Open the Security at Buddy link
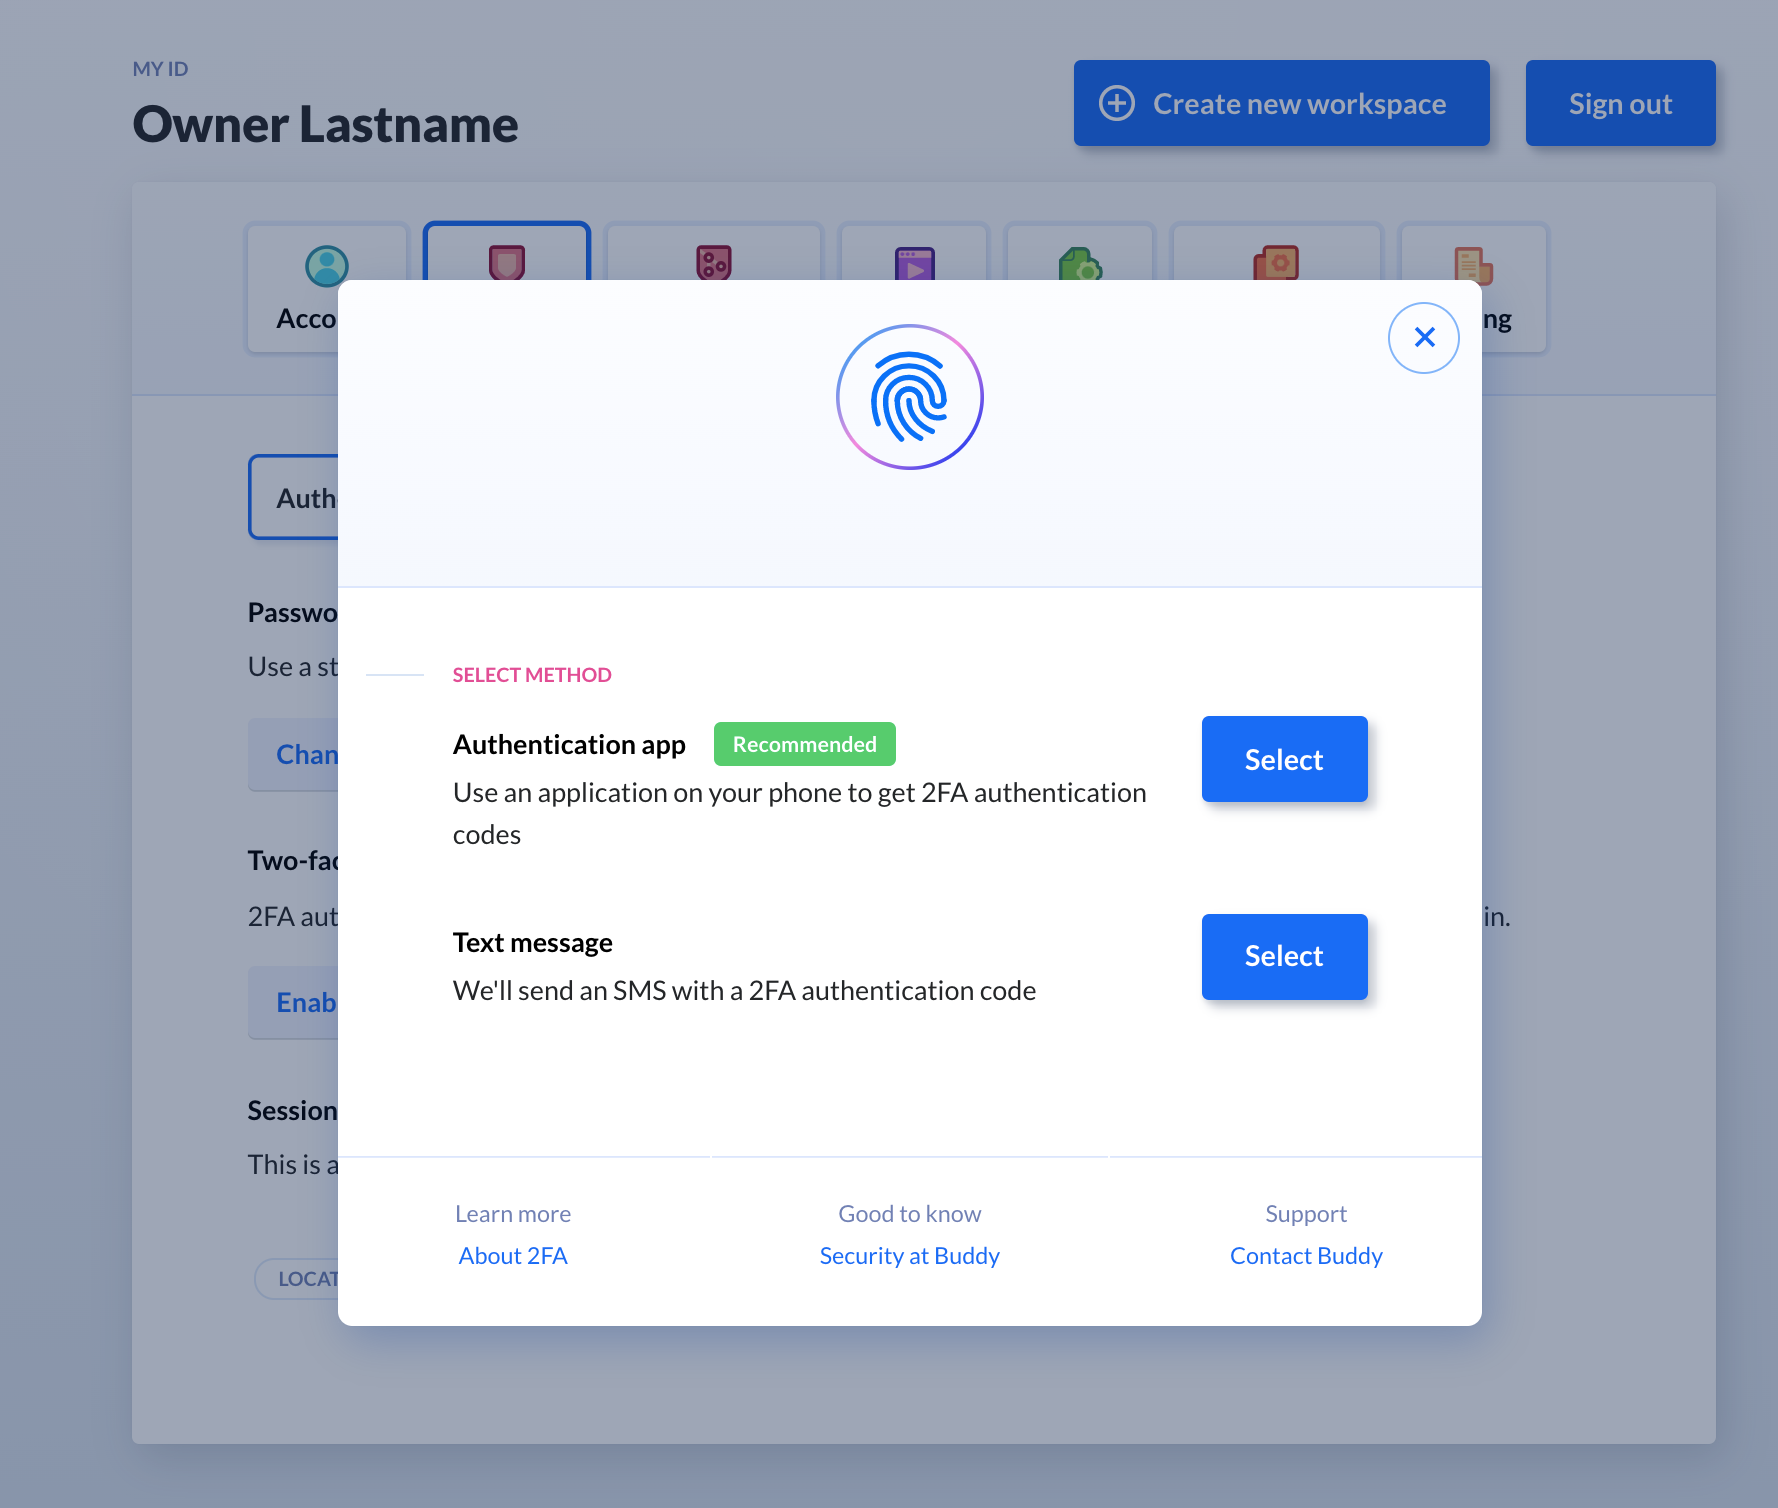The width and height of the screenshot is (1778, 1508). pyautogui.click(x=910, y=1256)
